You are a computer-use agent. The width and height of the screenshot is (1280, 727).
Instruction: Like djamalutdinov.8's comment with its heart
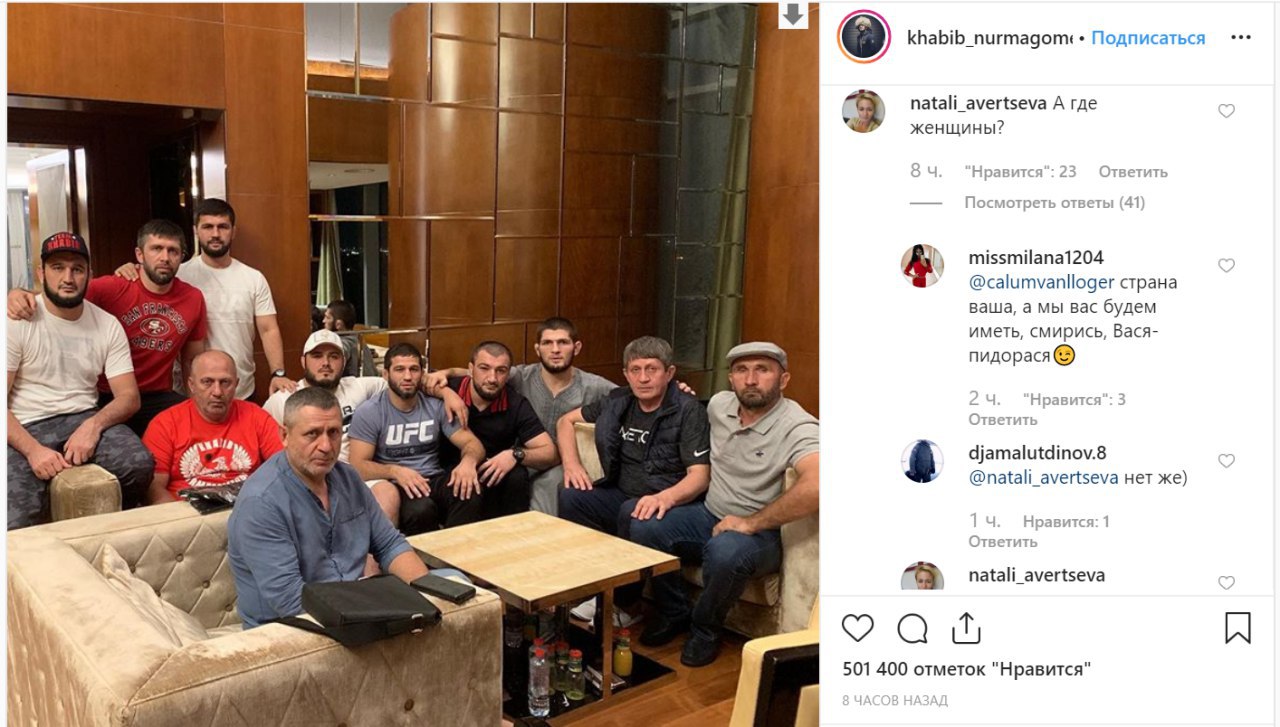(x=1226, y=461)
